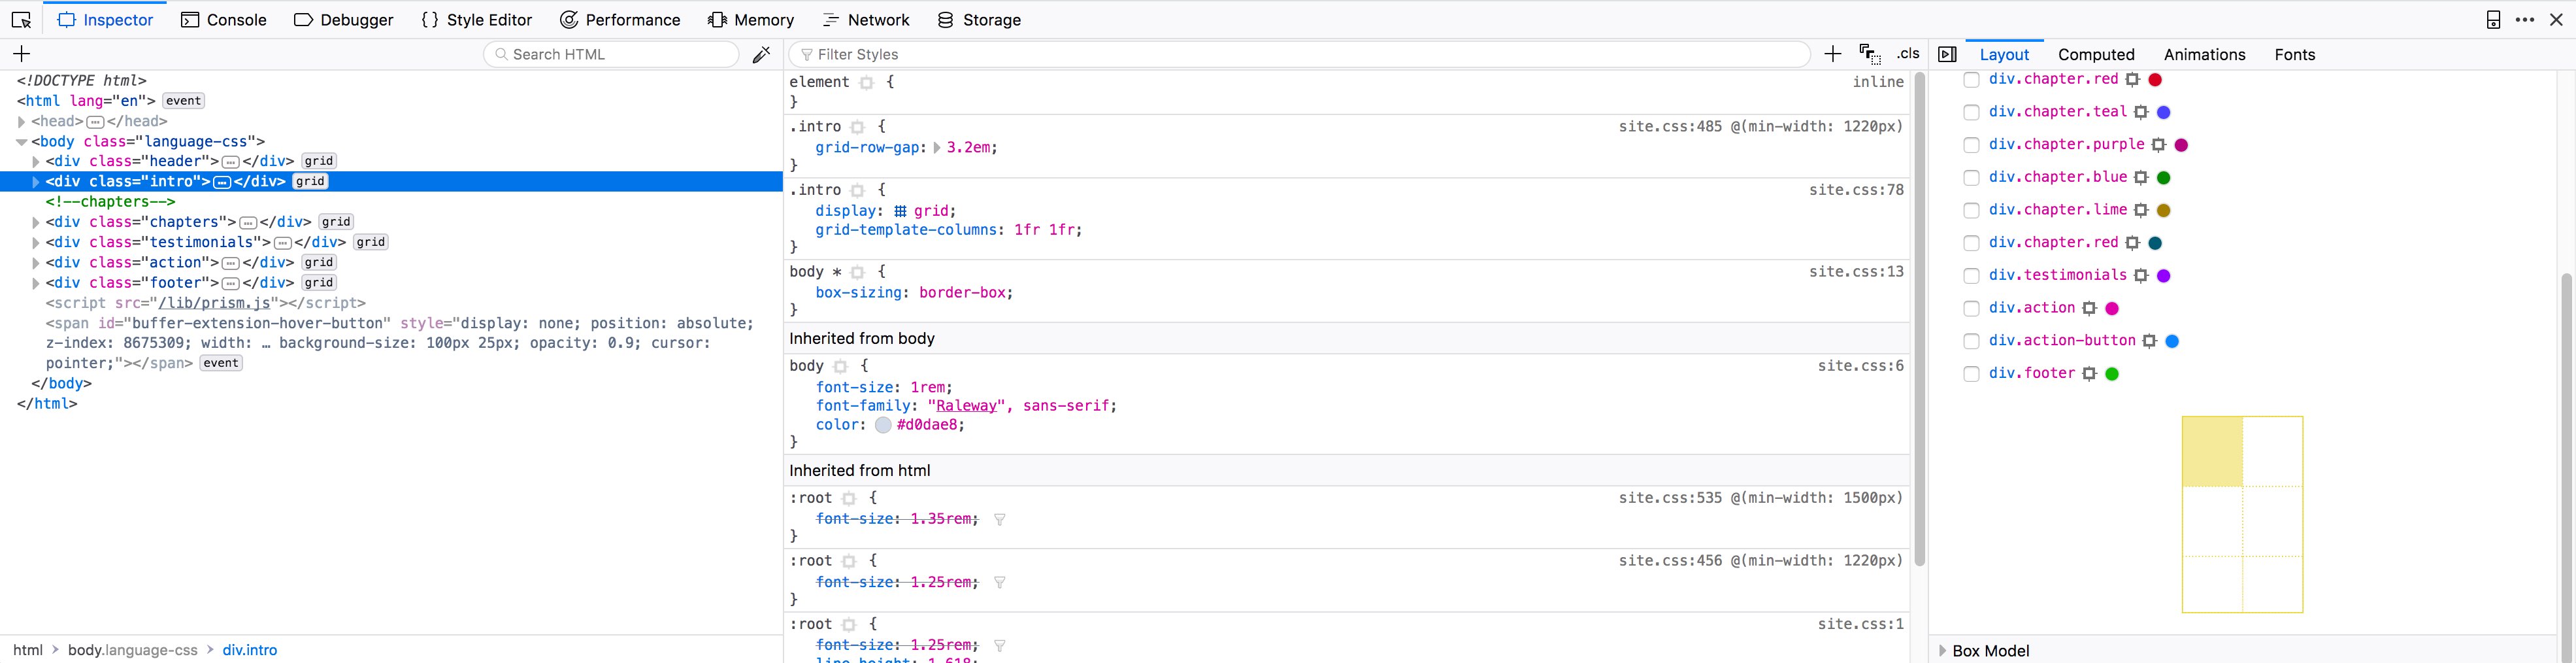Expand the selected intro div node
This screenshot has width=2576, height=663.
coord(35,182)
